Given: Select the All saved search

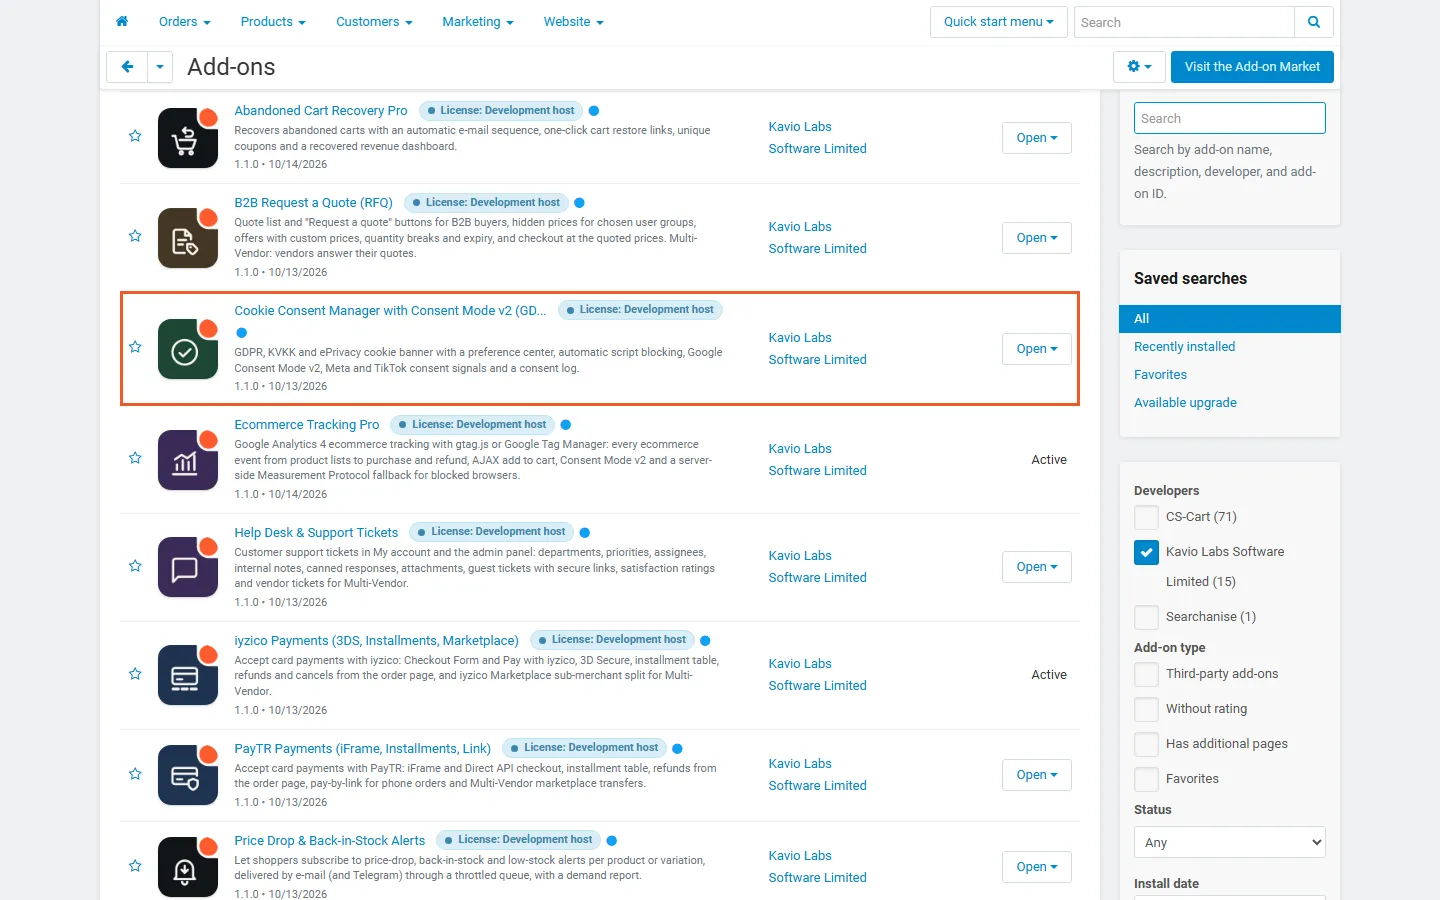Looking at the screenshot, I should (x=1230, y=319).
